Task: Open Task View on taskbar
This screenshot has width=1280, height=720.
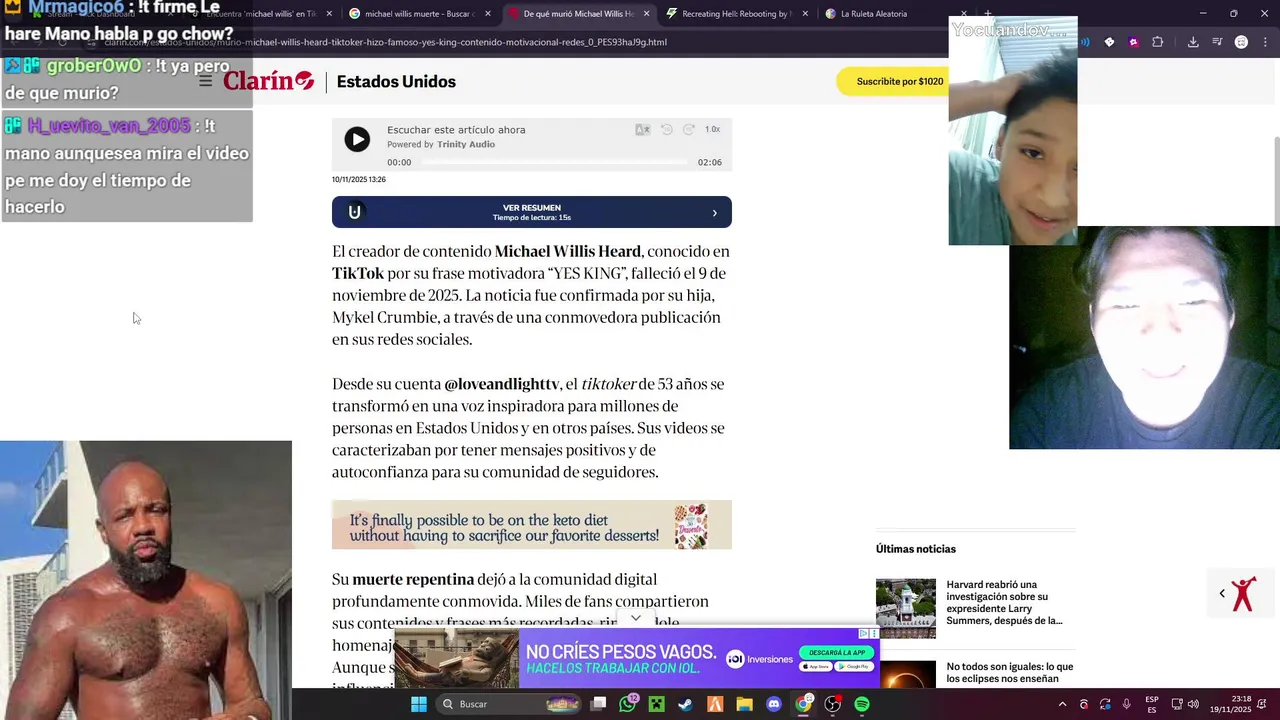Action: (598, 704)
